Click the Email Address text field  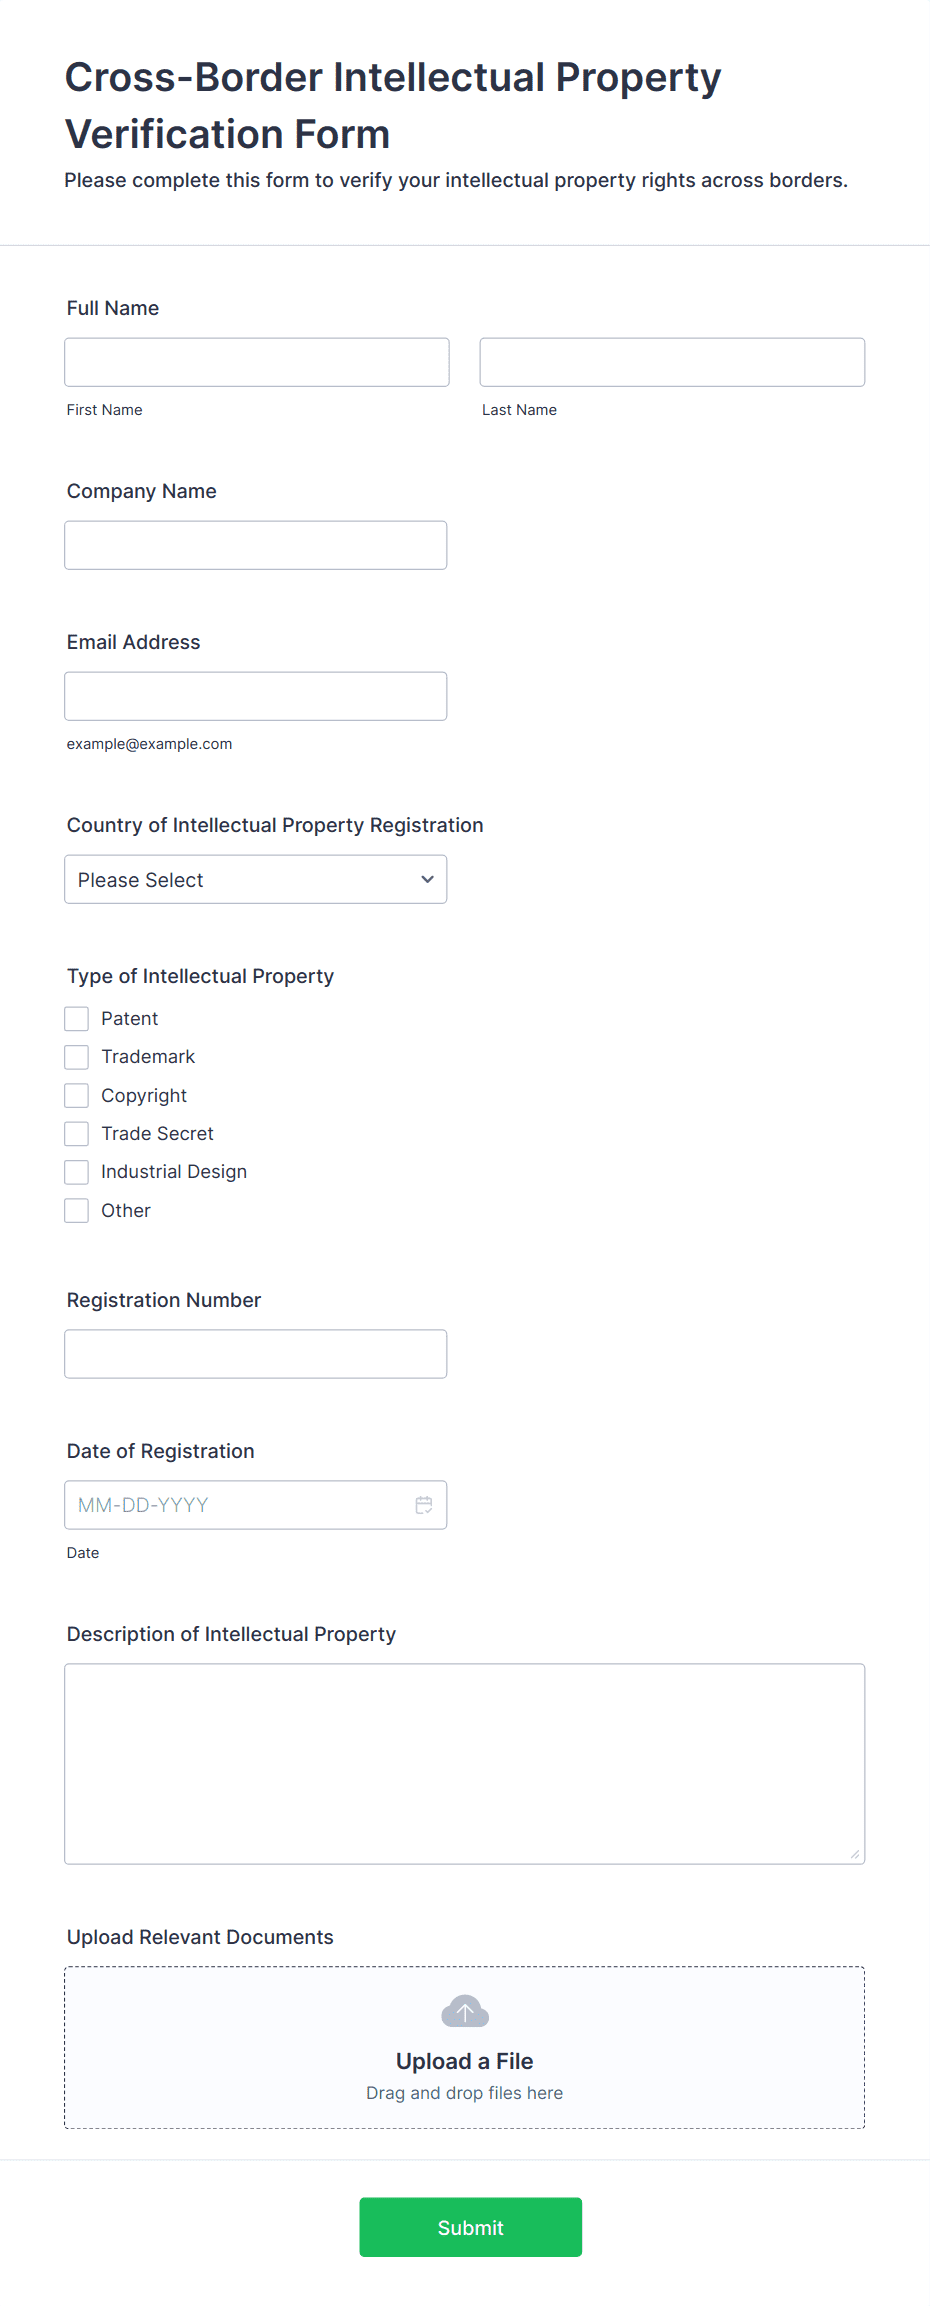pyautogui.click(x=256, y=696)
